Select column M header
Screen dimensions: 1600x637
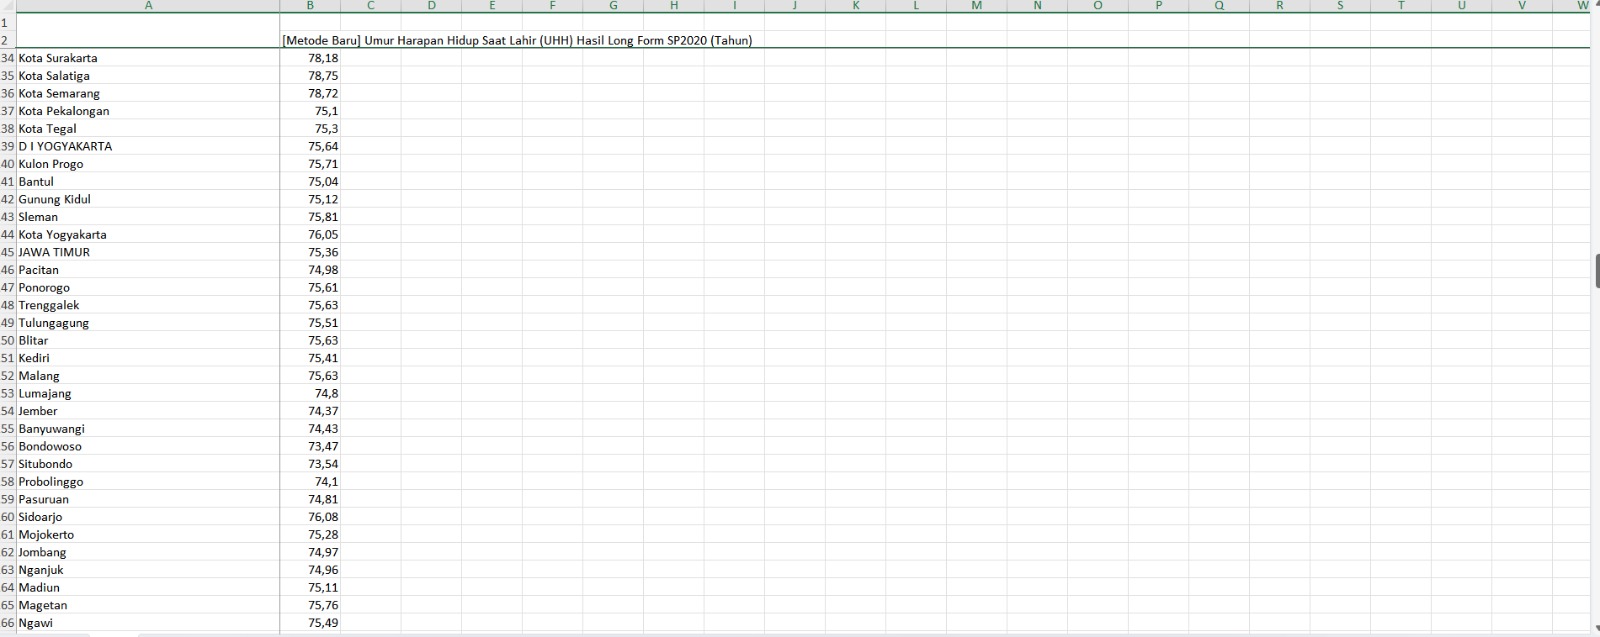pos(977,6)
